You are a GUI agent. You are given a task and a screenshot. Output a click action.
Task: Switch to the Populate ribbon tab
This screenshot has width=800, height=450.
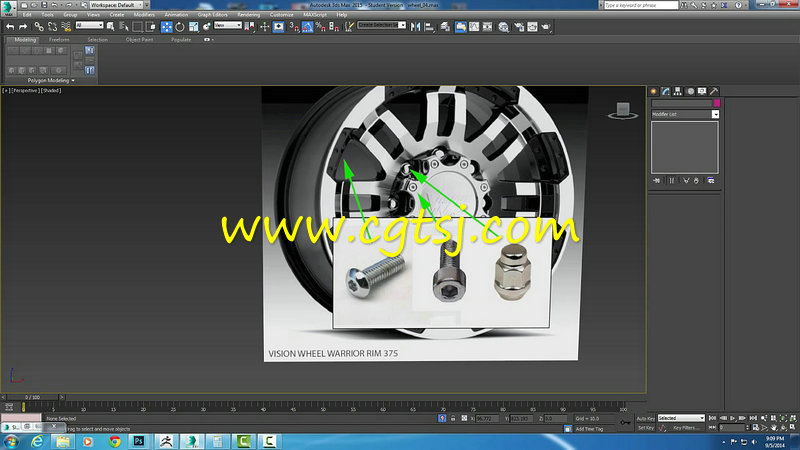point(181,39)
